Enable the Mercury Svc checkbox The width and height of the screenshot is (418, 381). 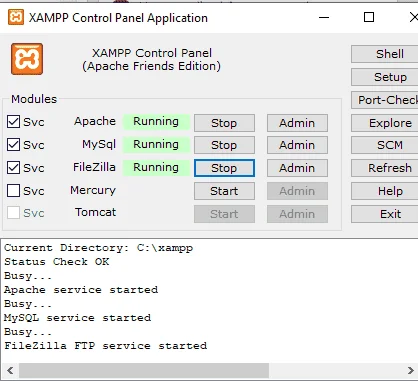(x=13, y=191)
